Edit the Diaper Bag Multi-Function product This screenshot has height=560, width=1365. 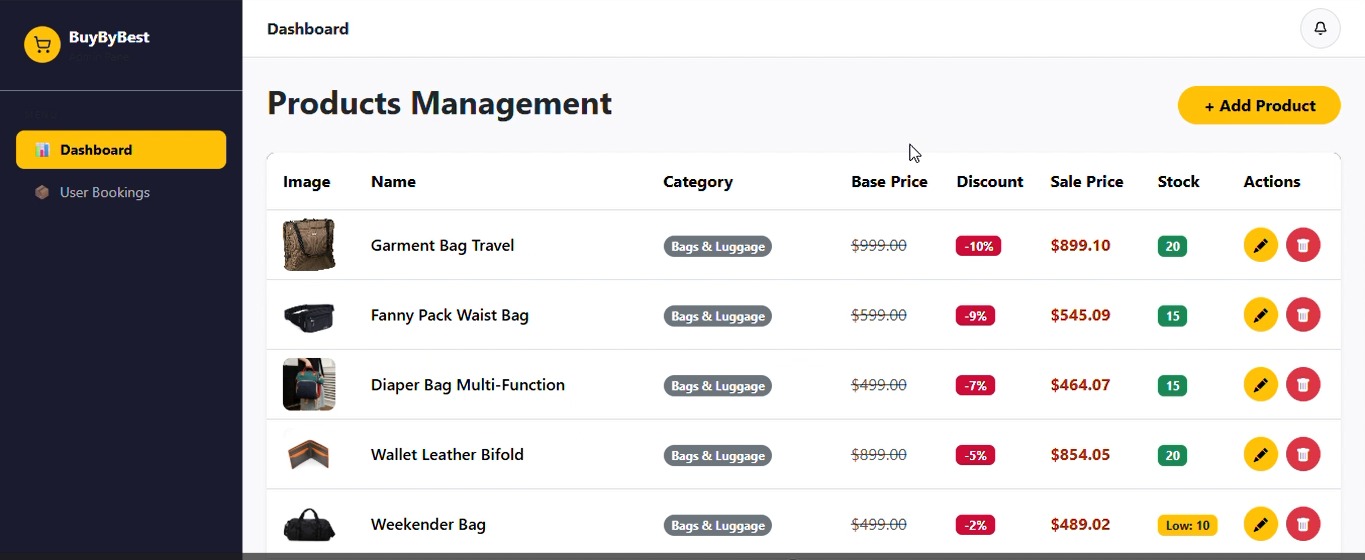1261,384
